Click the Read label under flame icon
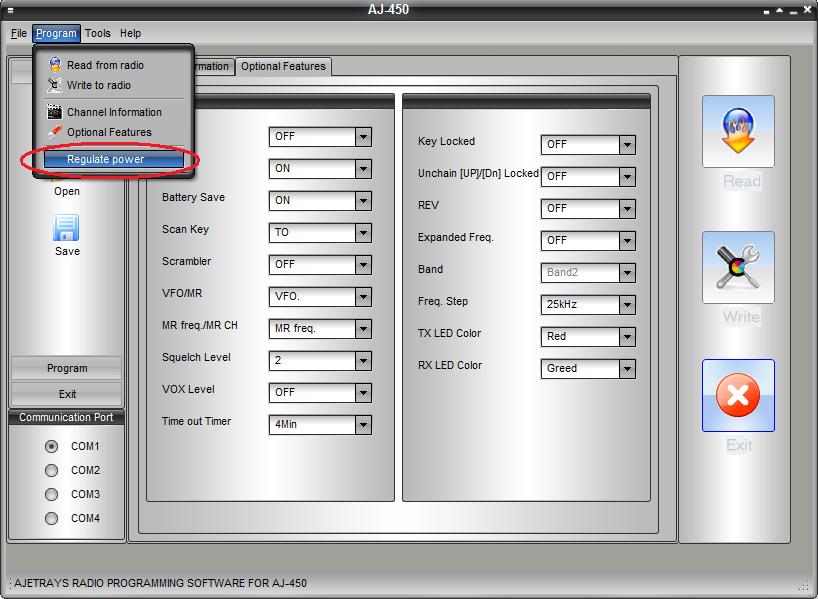Screen dimensions: 818x599 tap(741, 181)
